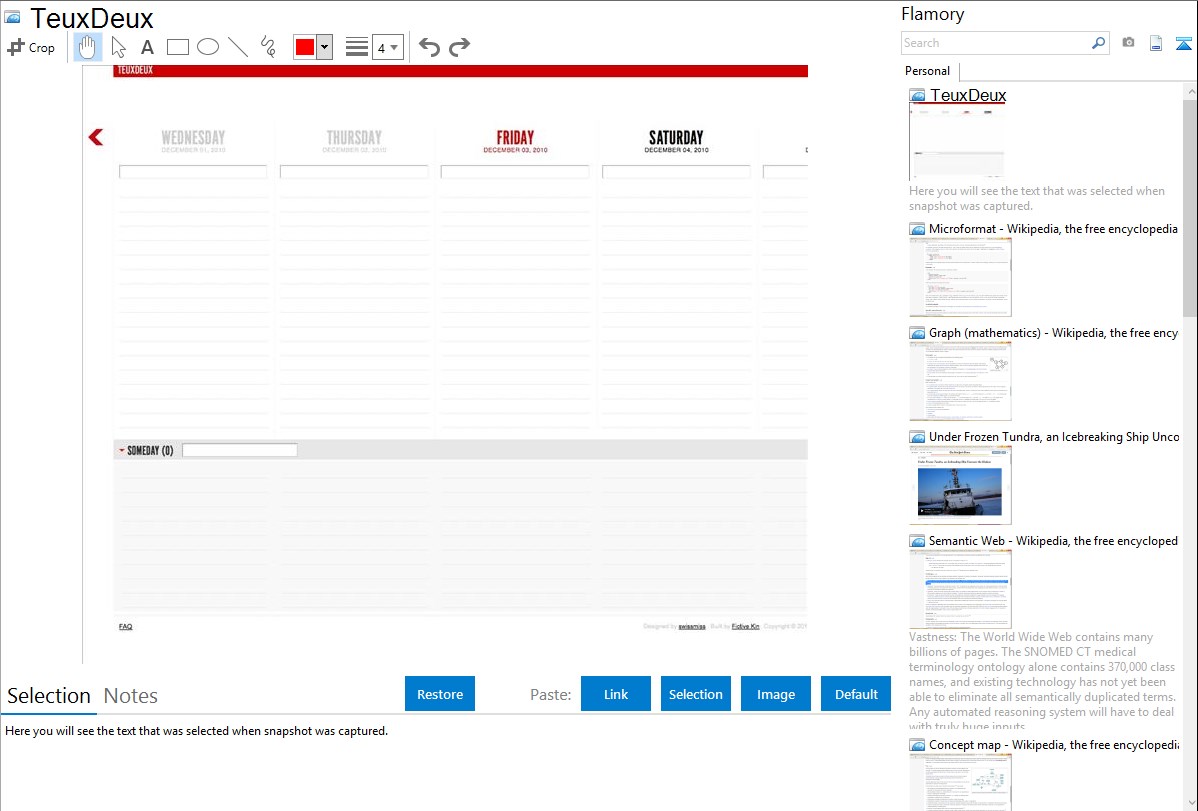
Task: Click the Paste Default button
Action: coord(856,694)
